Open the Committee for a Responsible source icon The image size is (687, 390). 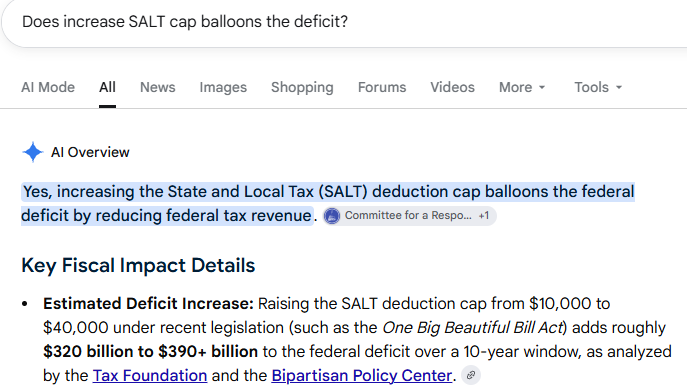click(332, 216)
